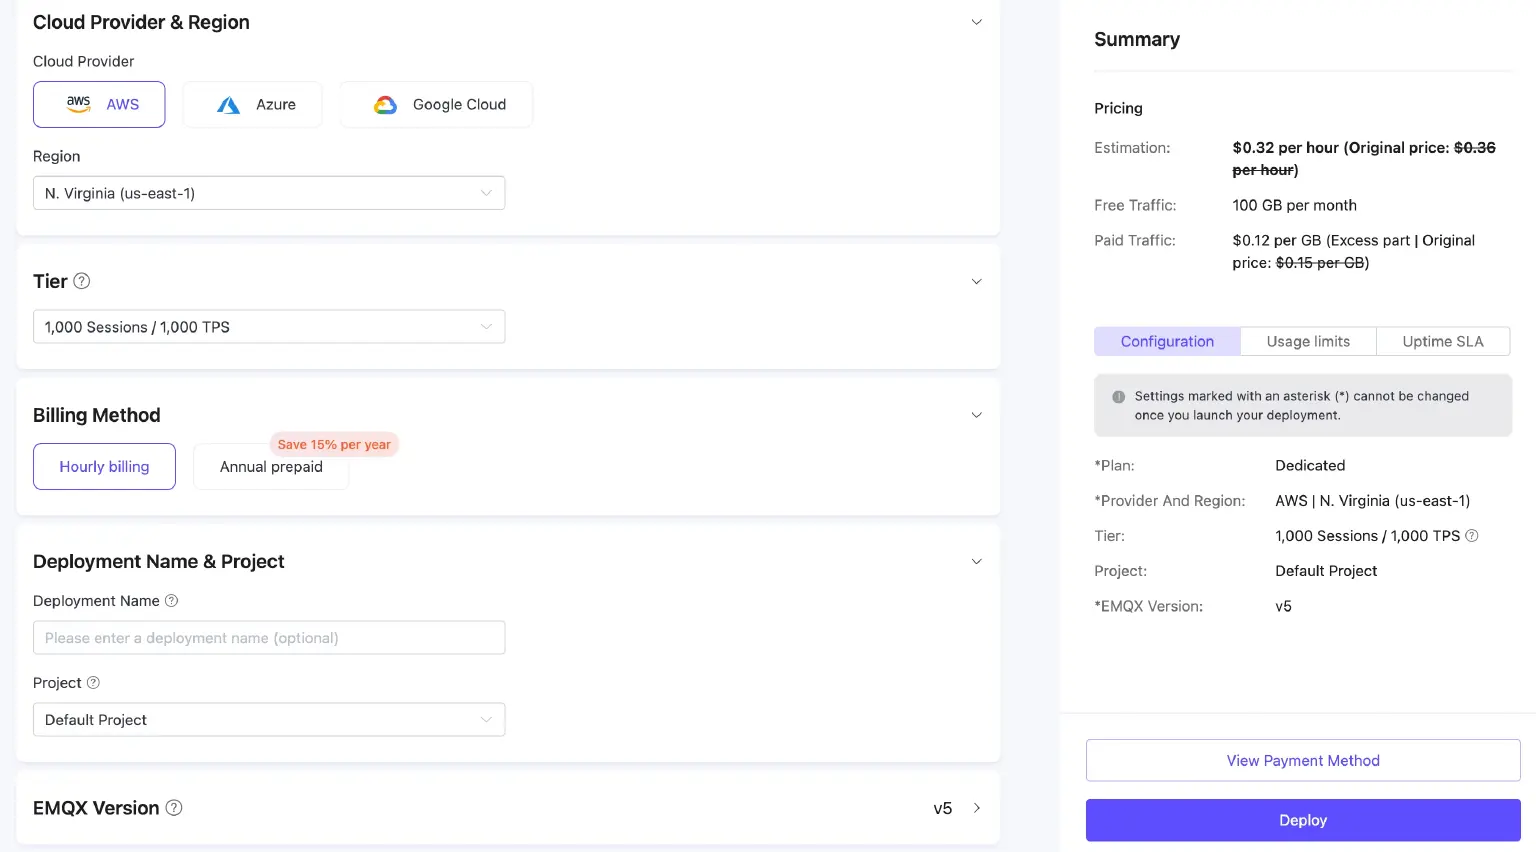Select Hourly billing method
The width and height of the screenshot is (1536, 852).
point(104,467)
